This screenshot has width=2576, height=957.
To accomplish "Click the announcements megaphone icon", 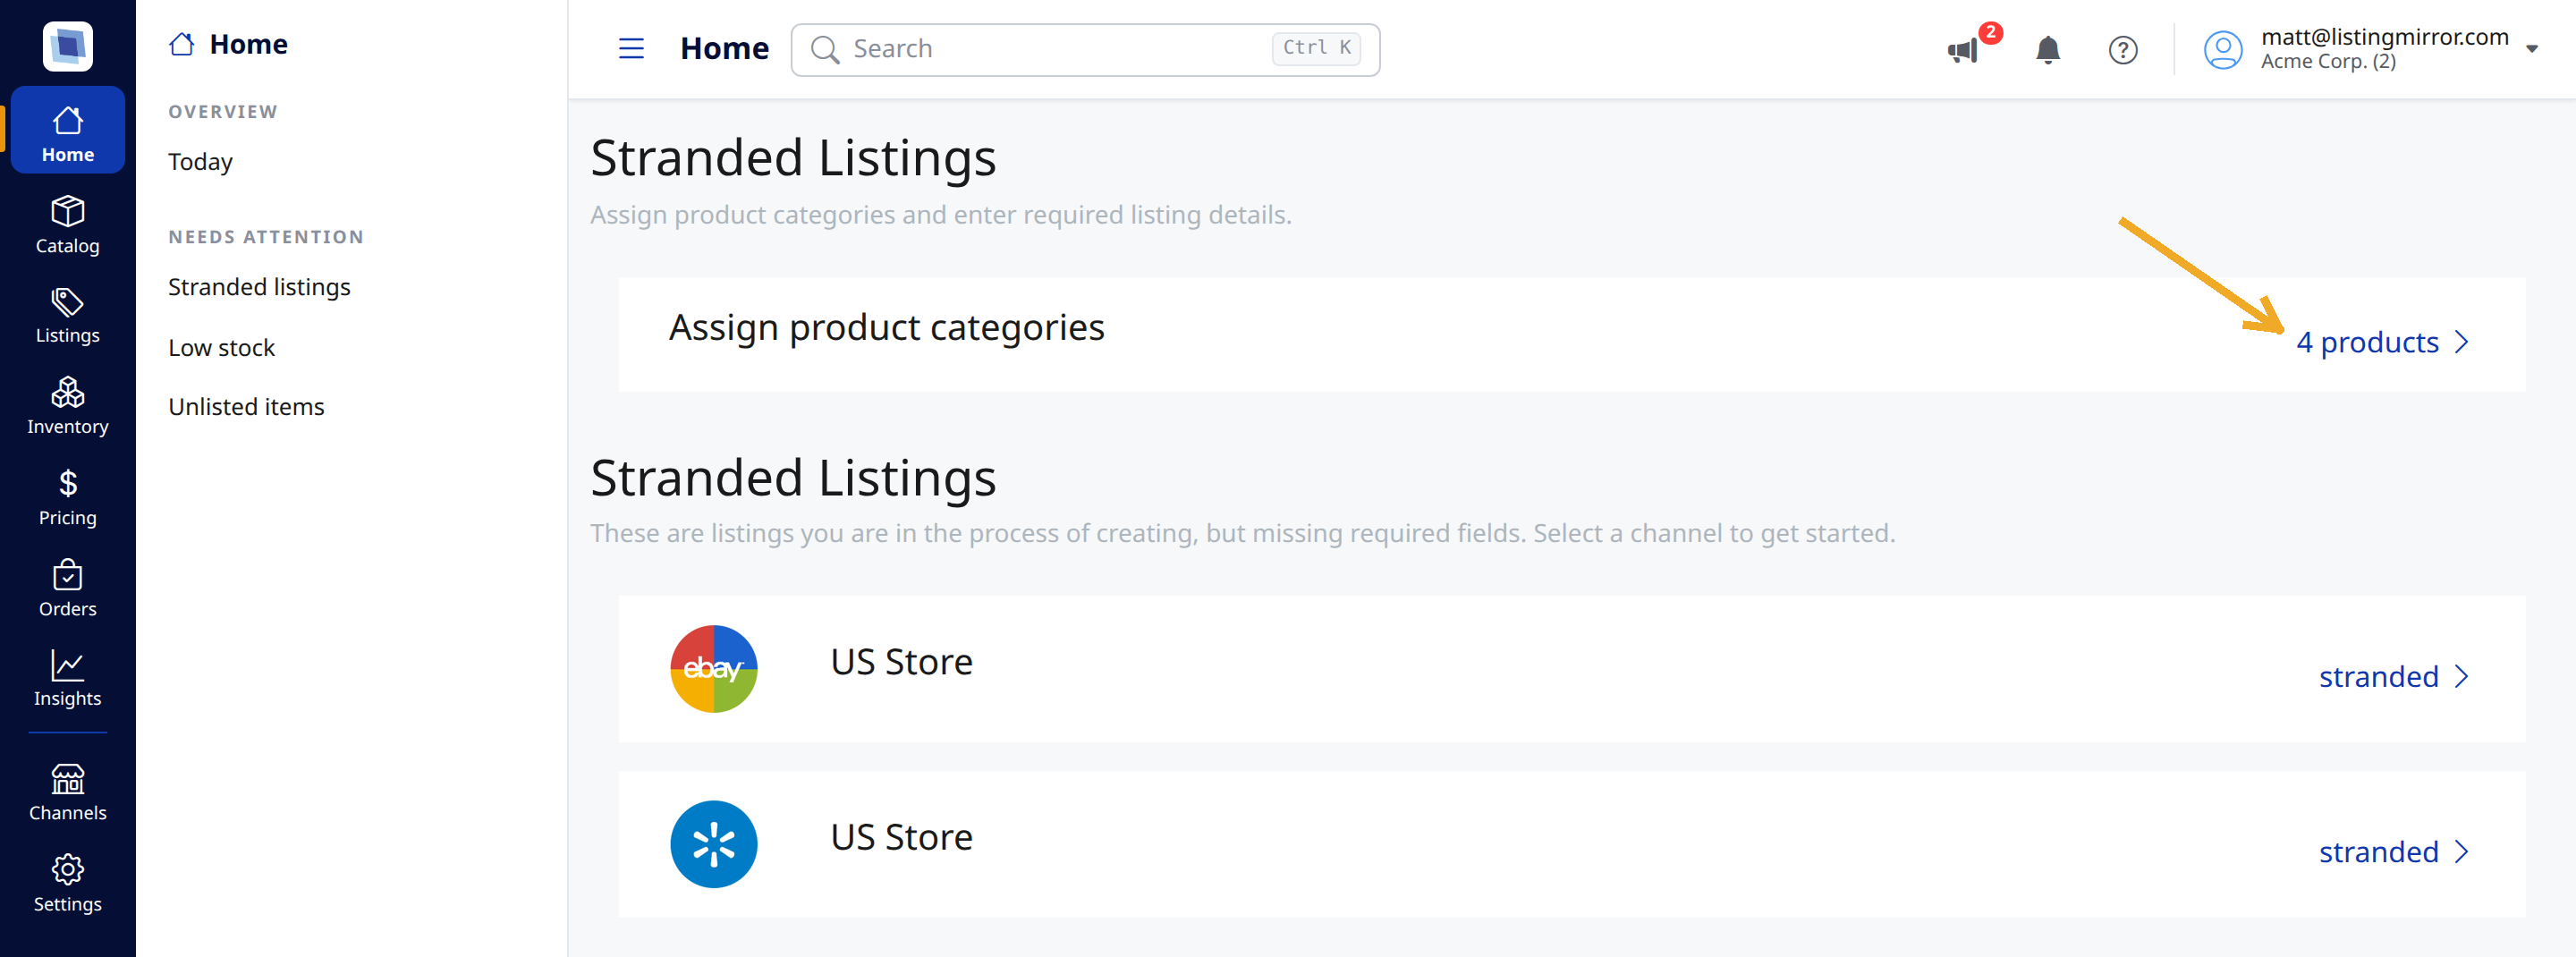I will 1963,50.
